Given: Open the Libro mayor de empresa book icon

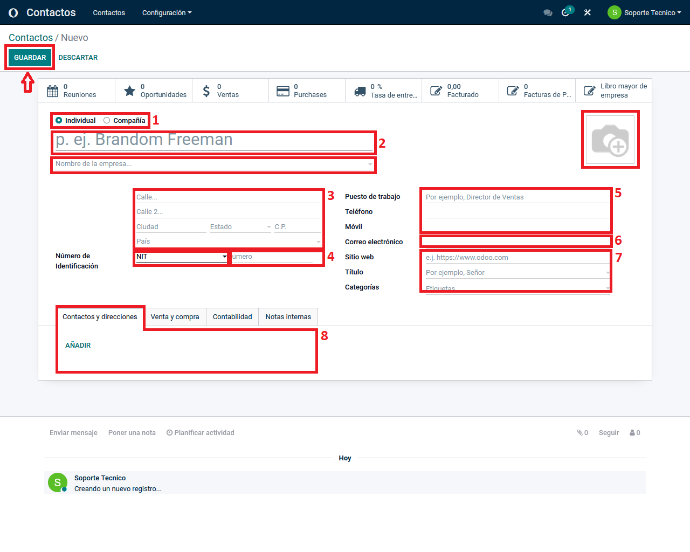Looking at the screenshot, I should (591, 91).
